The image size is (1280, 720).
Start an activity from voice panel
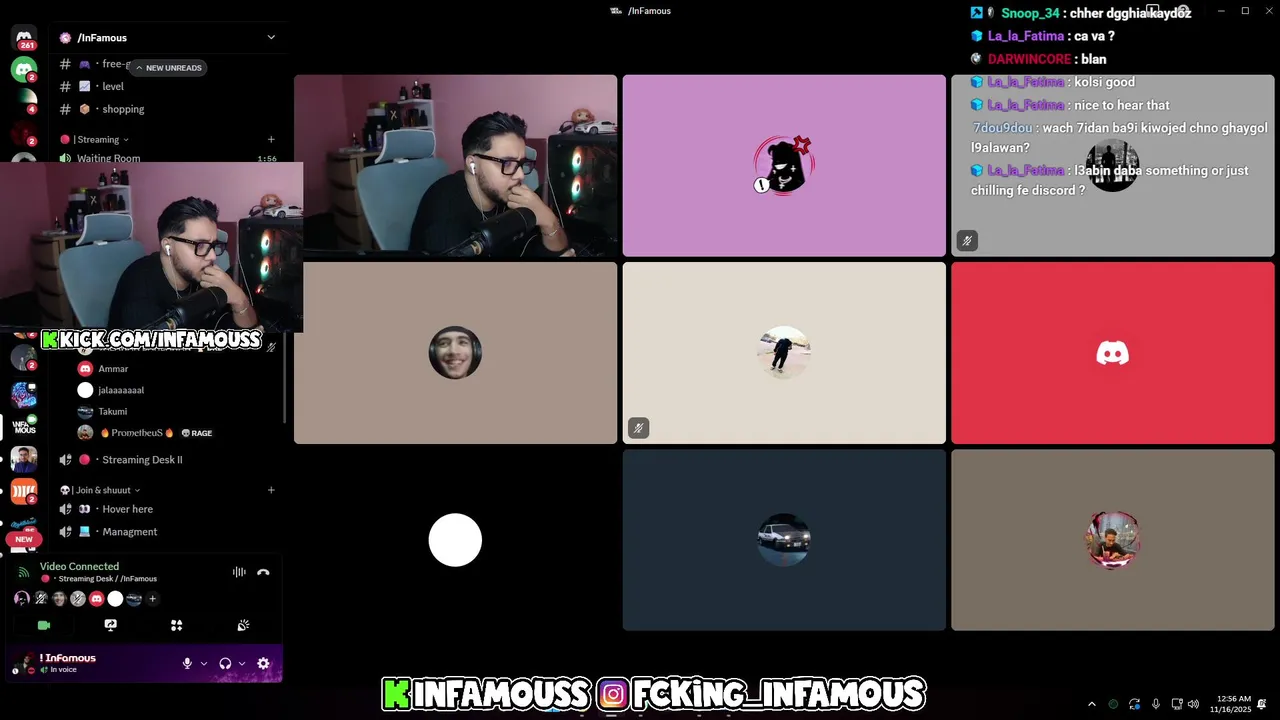[176, 625]
